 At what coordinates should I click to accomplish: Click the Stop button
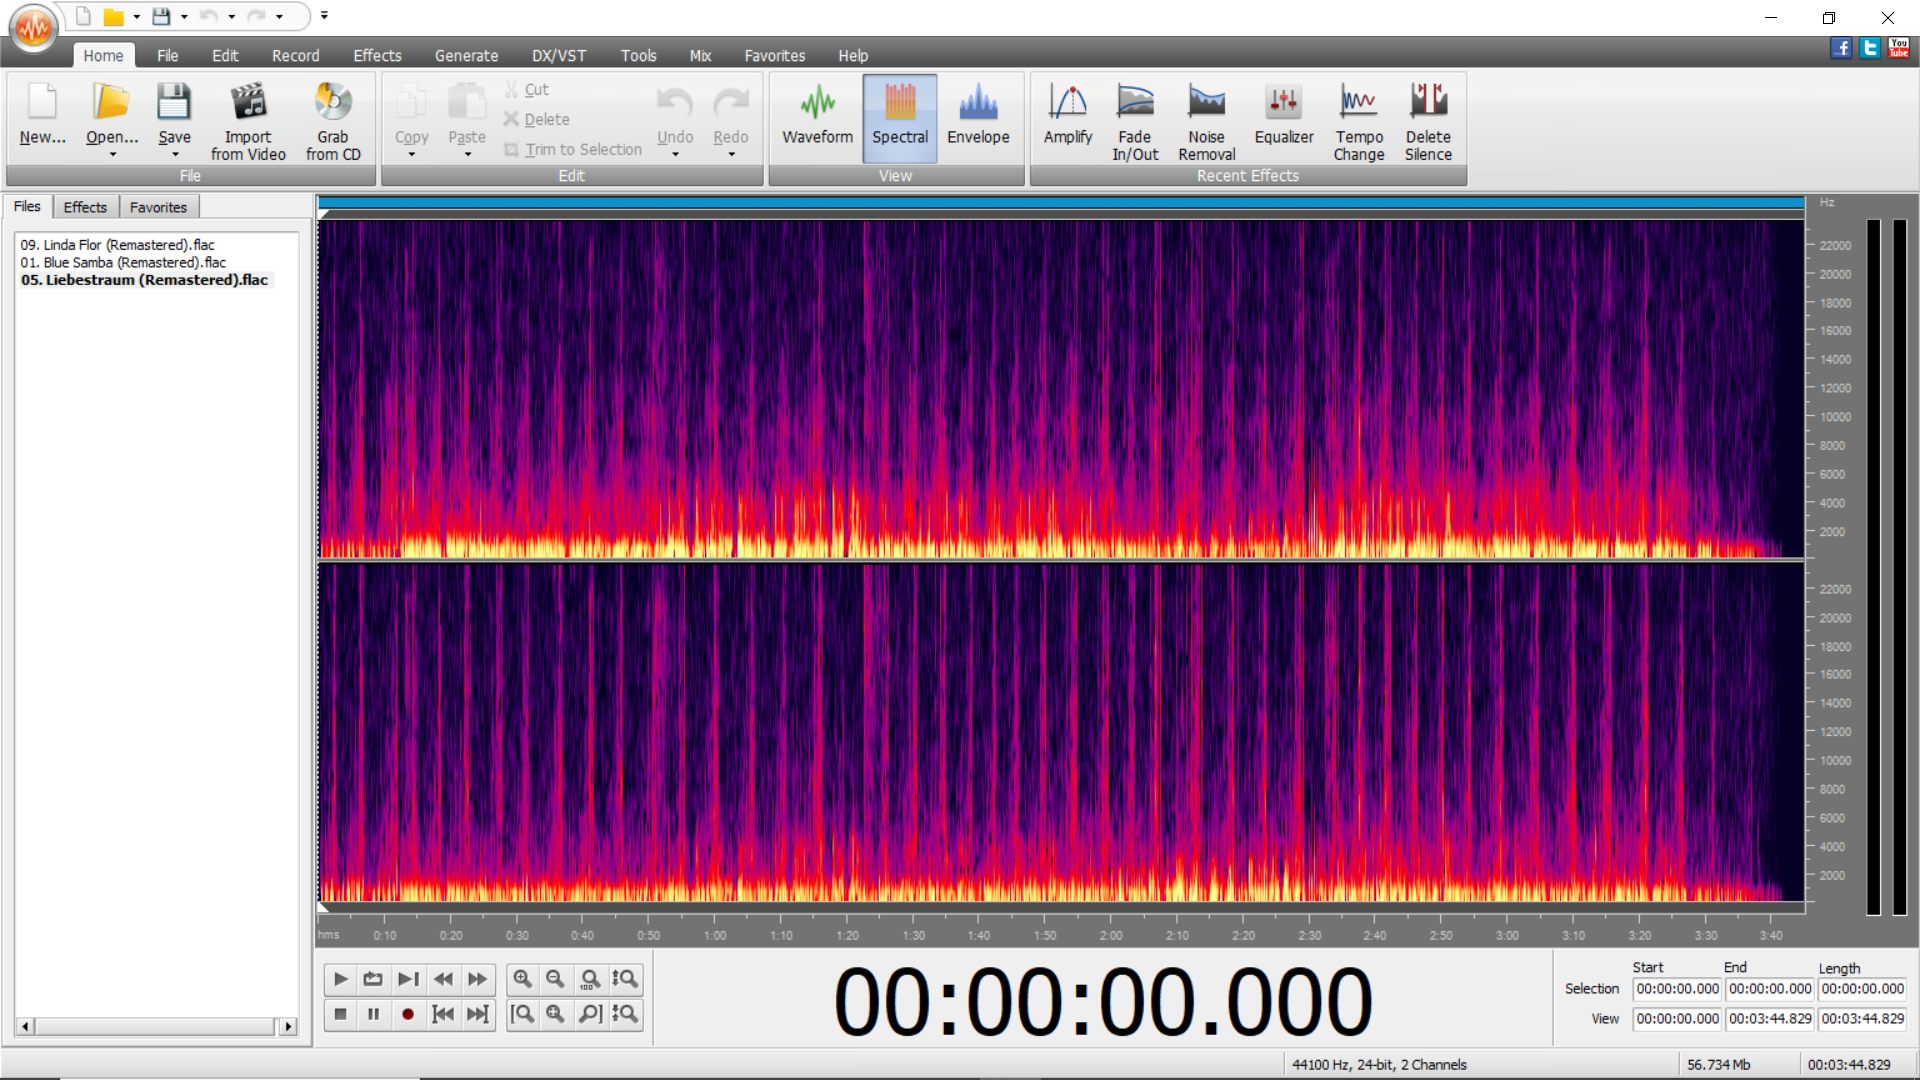(340, 1014)
